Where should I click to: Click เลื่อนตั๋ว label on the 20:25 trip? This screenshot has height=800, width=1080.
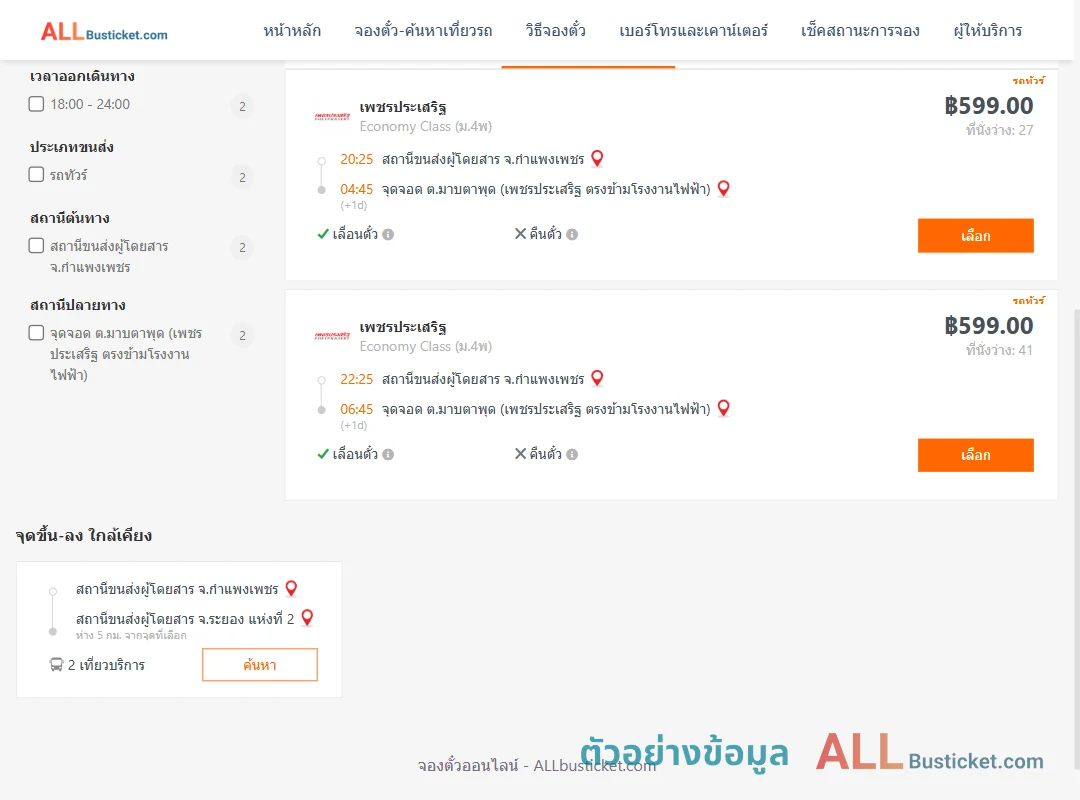[x=355, y=234]
